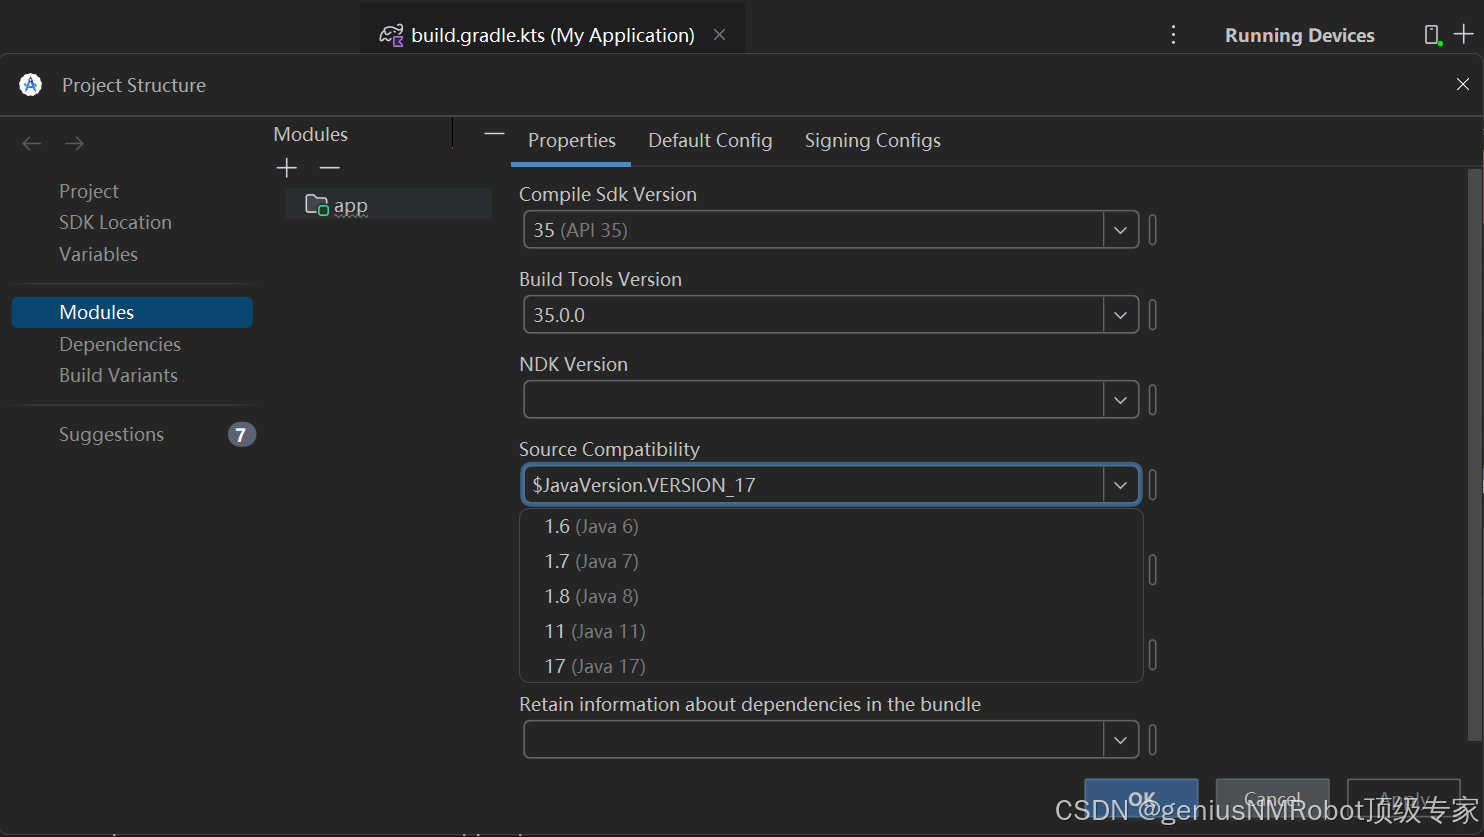
Task: Go to the SDK Location section
Action: tap(115, 222)
